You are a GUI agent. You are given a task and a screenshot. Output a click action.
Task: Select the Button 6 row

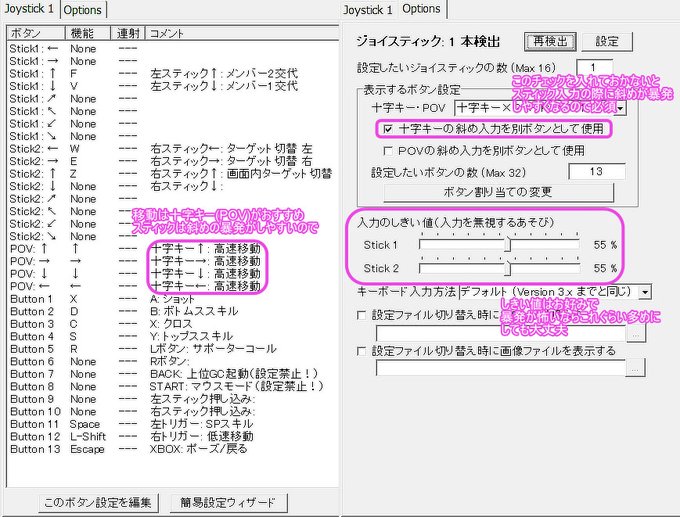[173, 362]
